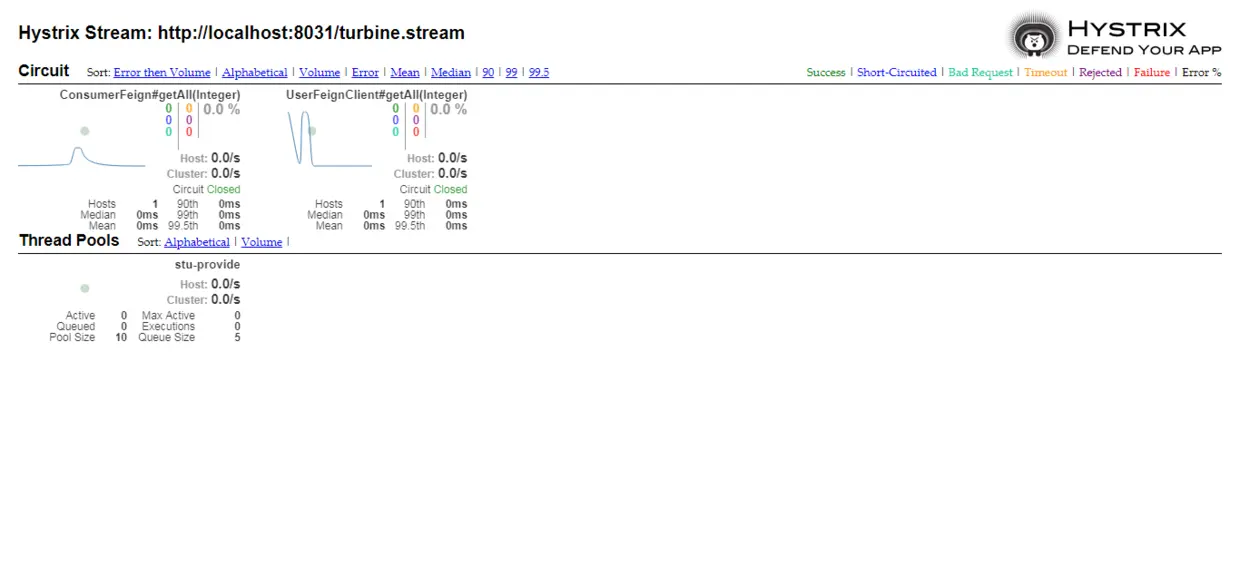Click stu-provide thread pool health circle

coord(85,288)
